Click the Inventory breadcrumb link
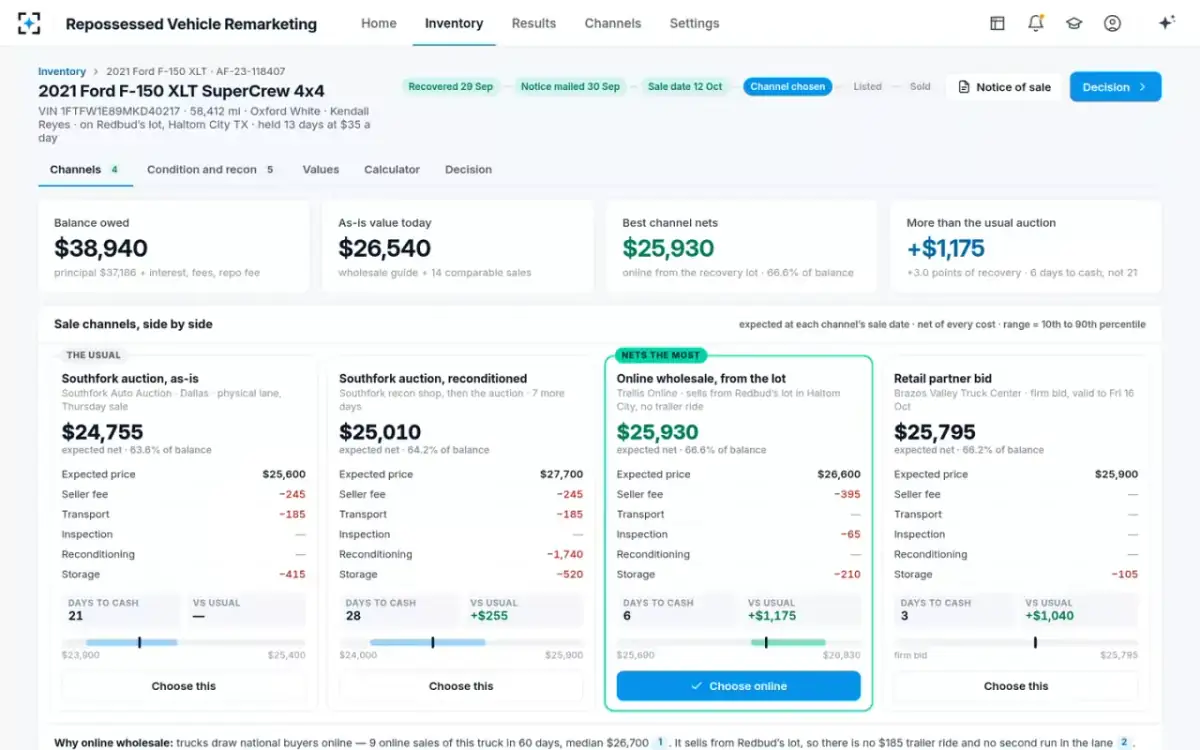Viewport: 1200px width, 750px height. click(x=62, y=72)
